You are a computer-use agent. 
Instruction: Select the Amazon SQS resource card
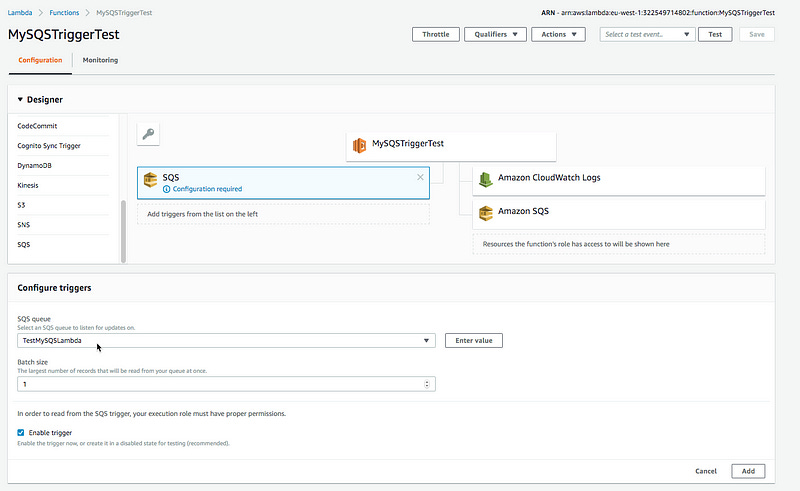tap(619, 214)
